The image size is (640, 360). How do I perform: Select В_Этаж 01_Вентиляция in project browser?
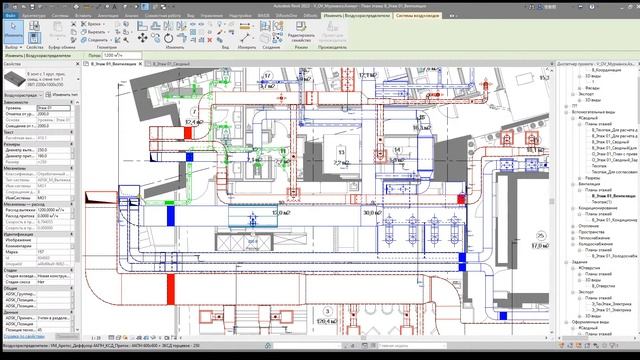point(613,196)
